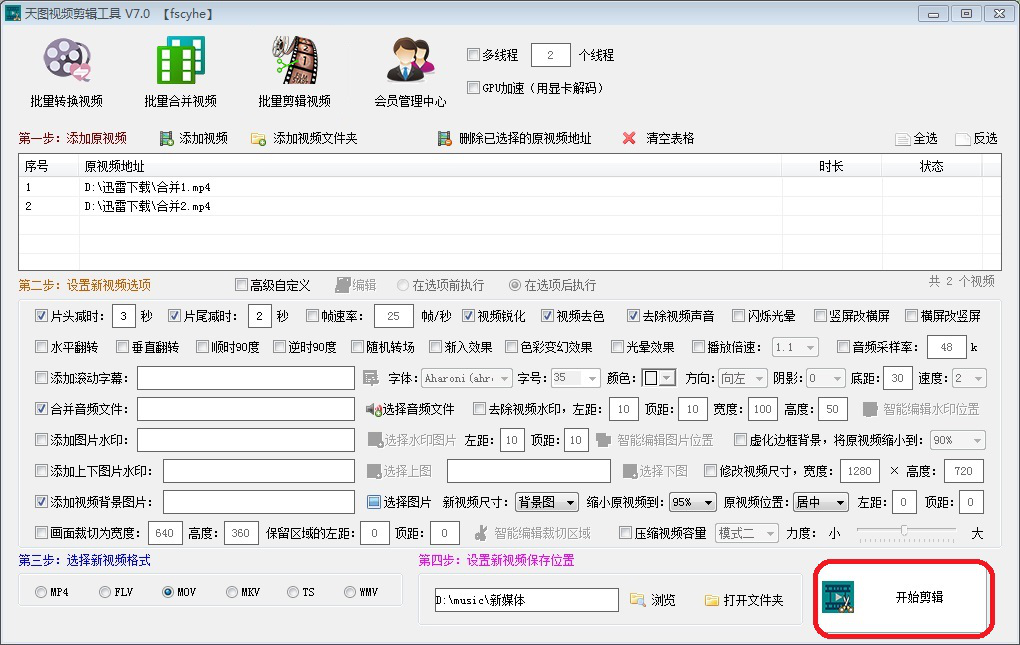The image size is (1020, 645).
Task: Click 清空表格 button label
Action: click(x=670, y=138)
